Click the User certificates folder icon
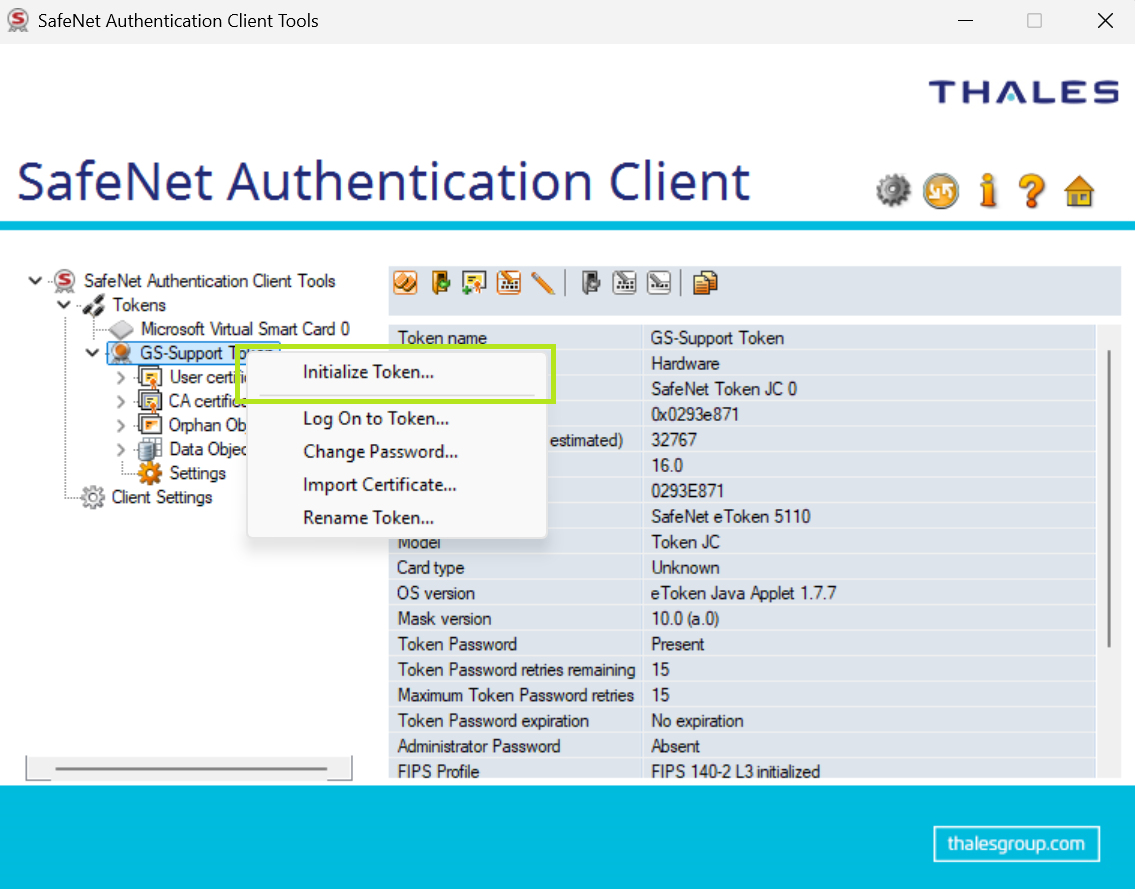Screen dimensions: 1135x889 (150, 377)
